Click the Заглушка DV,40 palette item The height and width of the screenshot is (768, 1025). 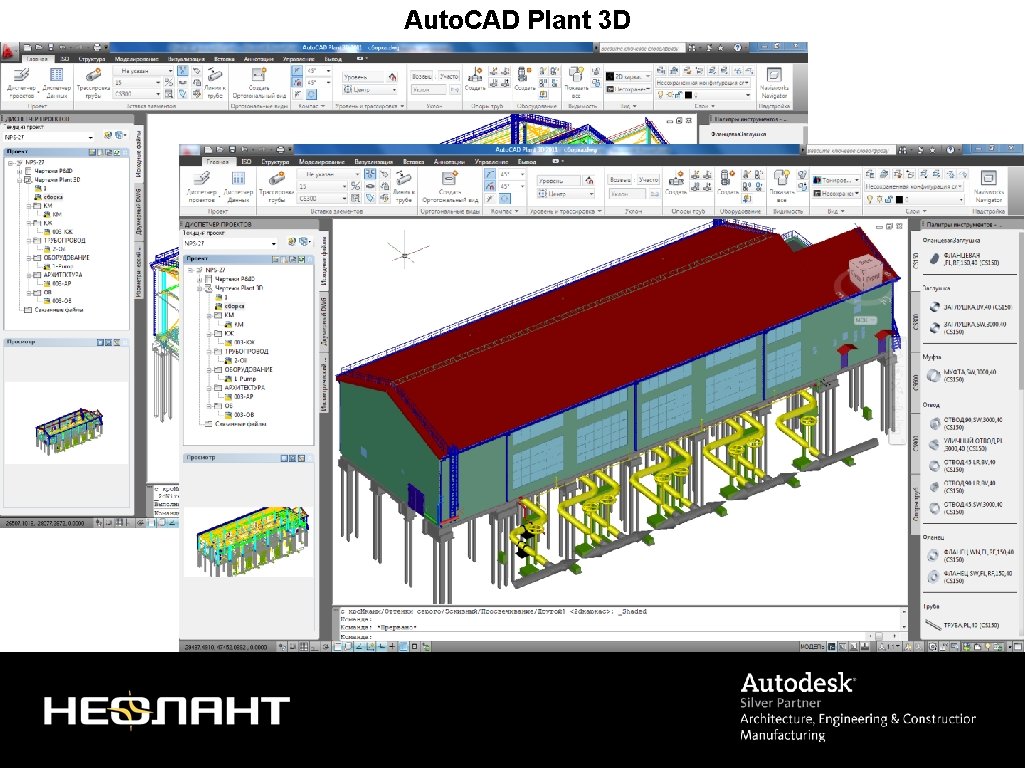click(x=969, y=307)
